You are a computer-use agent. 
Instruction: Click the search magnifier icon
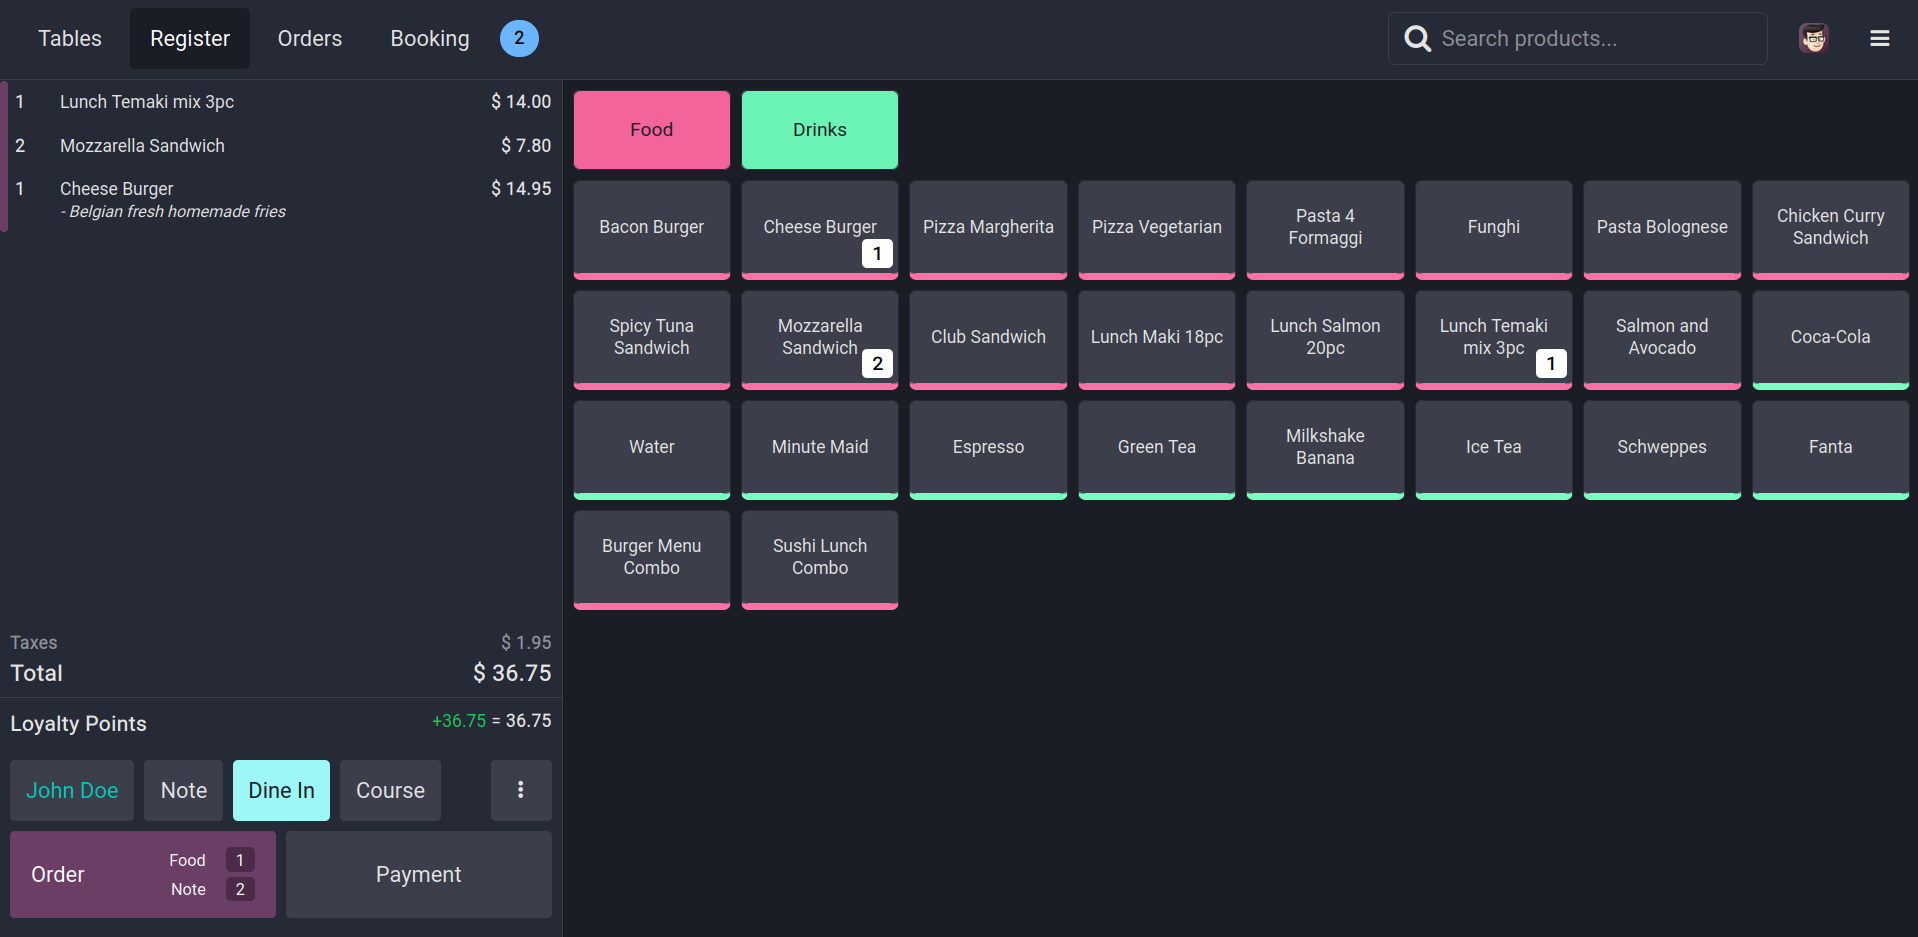(1417, 38)
